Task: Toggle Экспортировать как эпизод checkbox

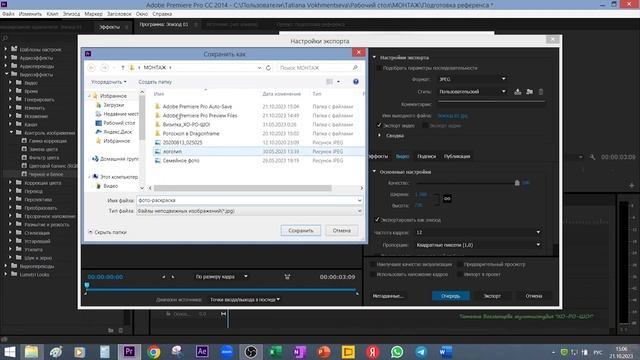Action: 377,220
